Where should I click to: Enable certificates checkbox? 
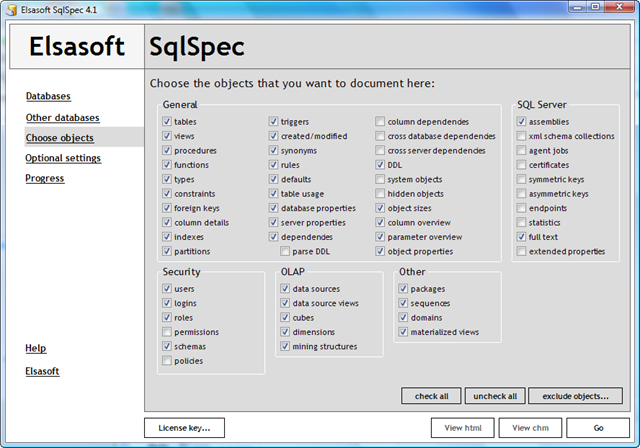(521, 164)
